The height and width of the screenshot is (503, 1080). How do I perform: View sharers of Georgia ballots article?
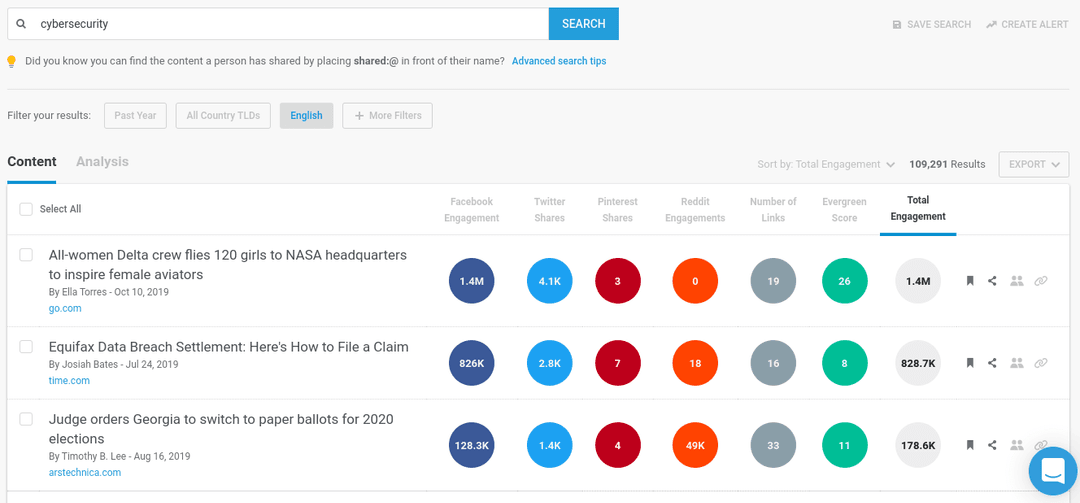coord(1017,445)
